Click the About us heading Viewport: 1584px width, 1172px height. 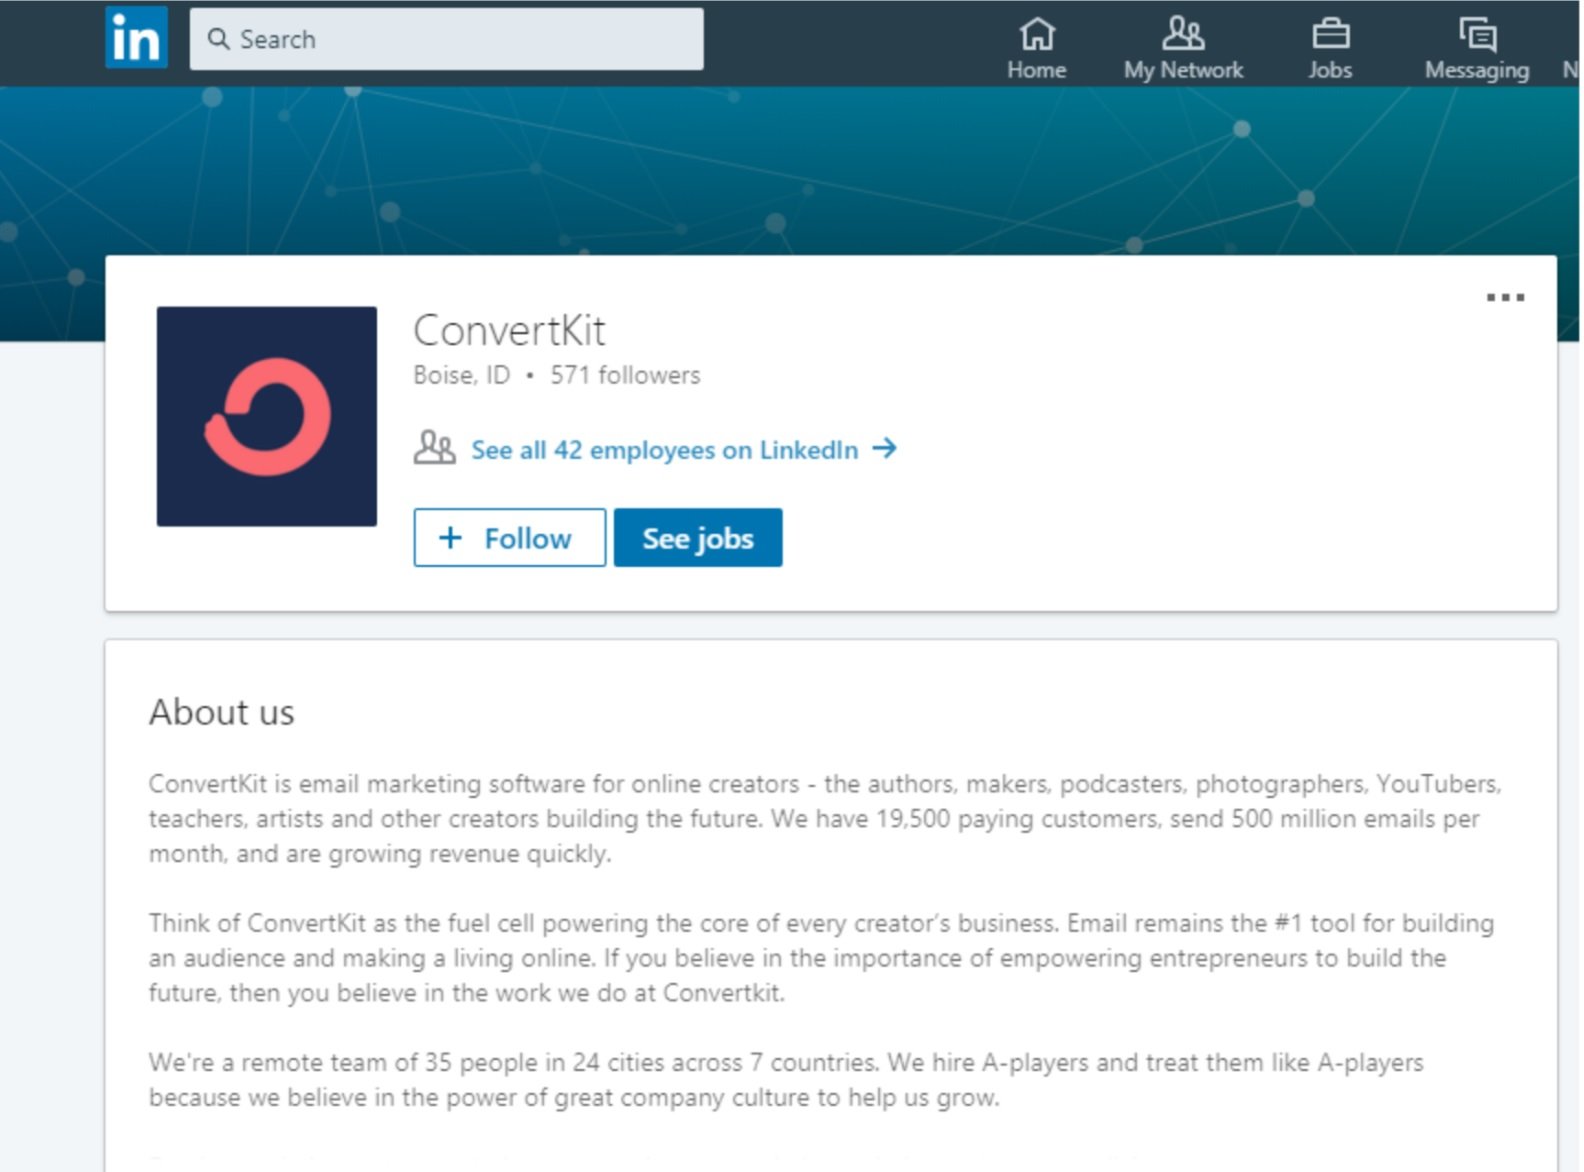point(222,712)
